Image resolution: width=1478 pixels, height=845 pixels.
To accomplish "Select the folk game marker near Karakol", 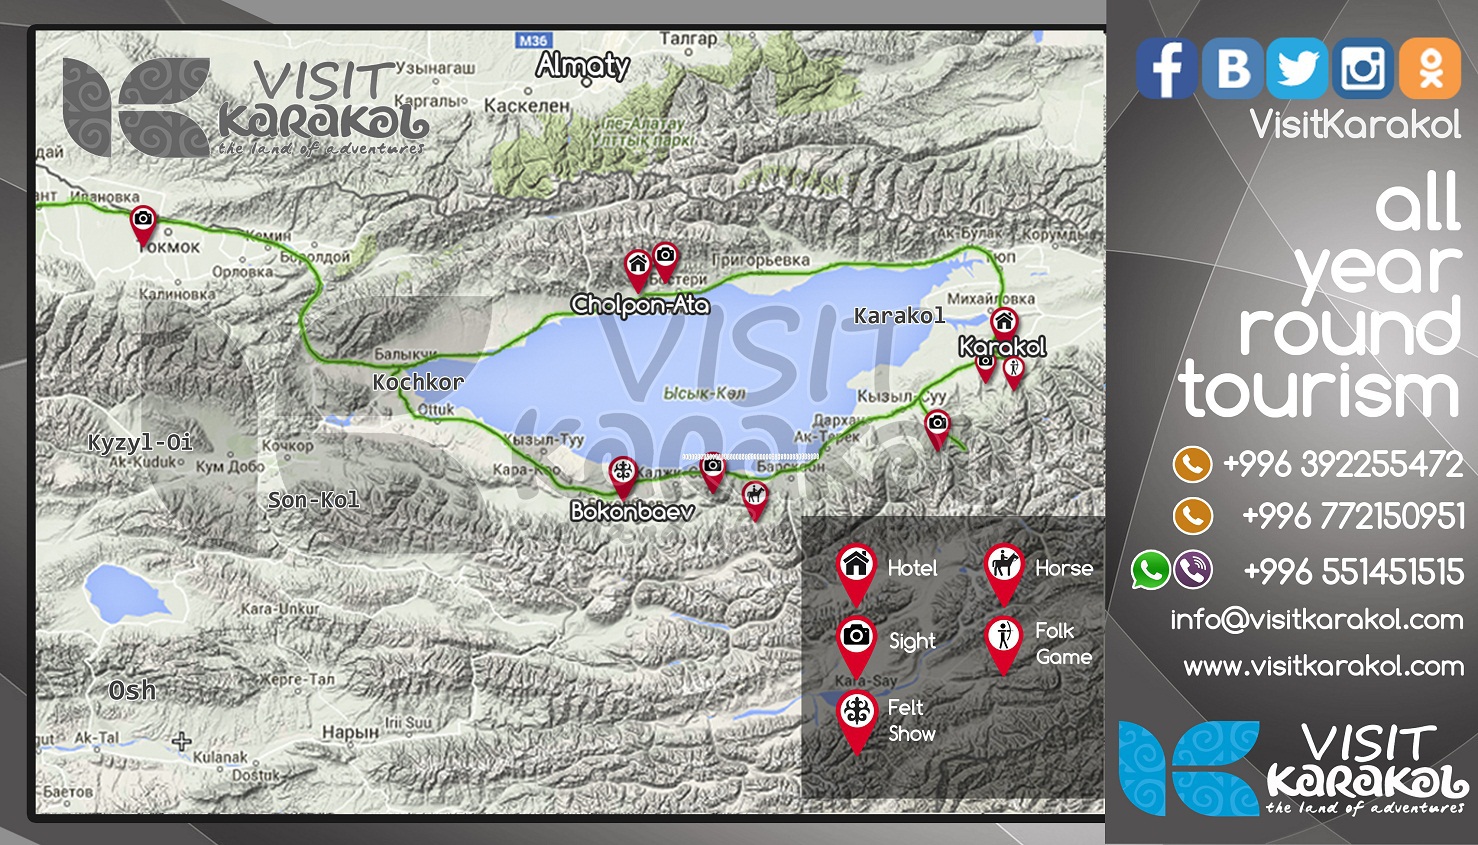I will 1014,372.
